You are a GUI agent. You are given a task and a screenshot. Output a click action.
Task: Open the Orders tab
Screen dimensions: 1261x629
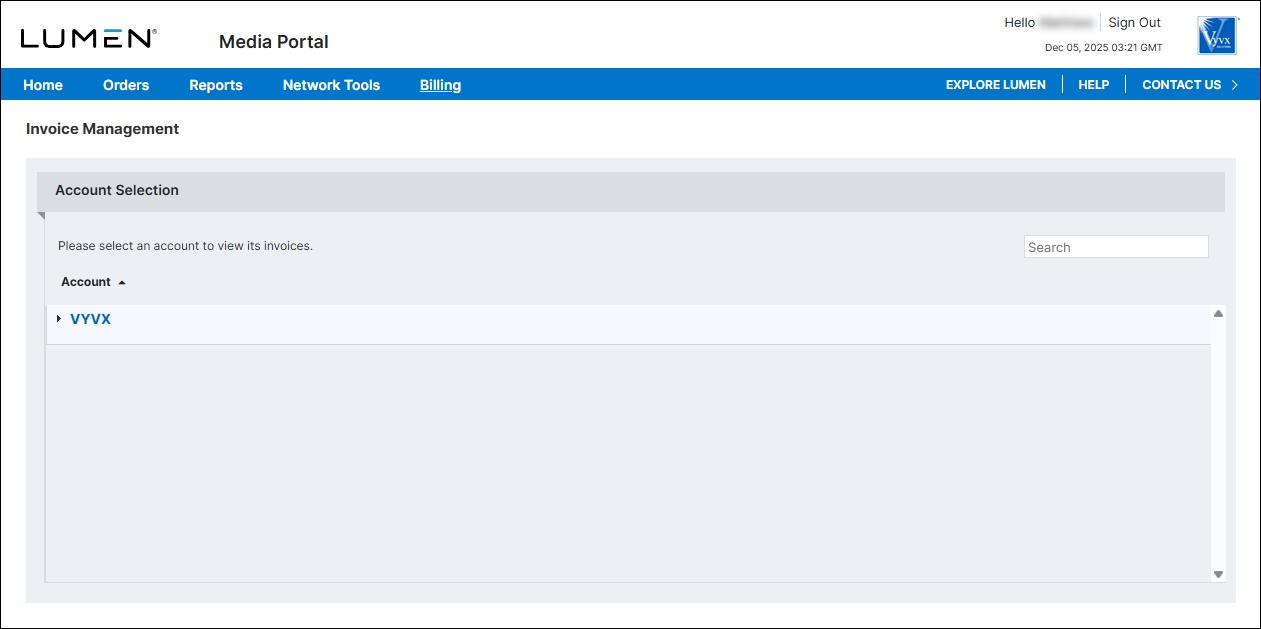[126, 85]
